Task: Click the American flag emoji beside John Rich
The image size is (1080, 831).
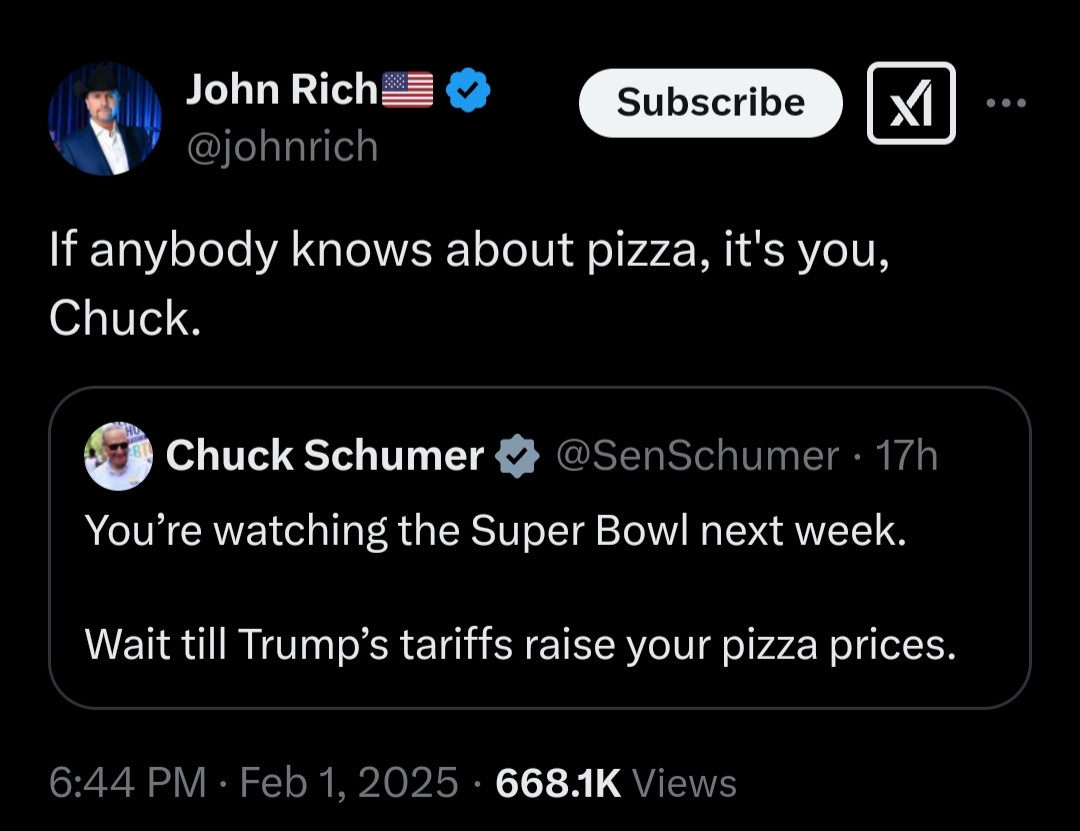Action: (407, 90)
